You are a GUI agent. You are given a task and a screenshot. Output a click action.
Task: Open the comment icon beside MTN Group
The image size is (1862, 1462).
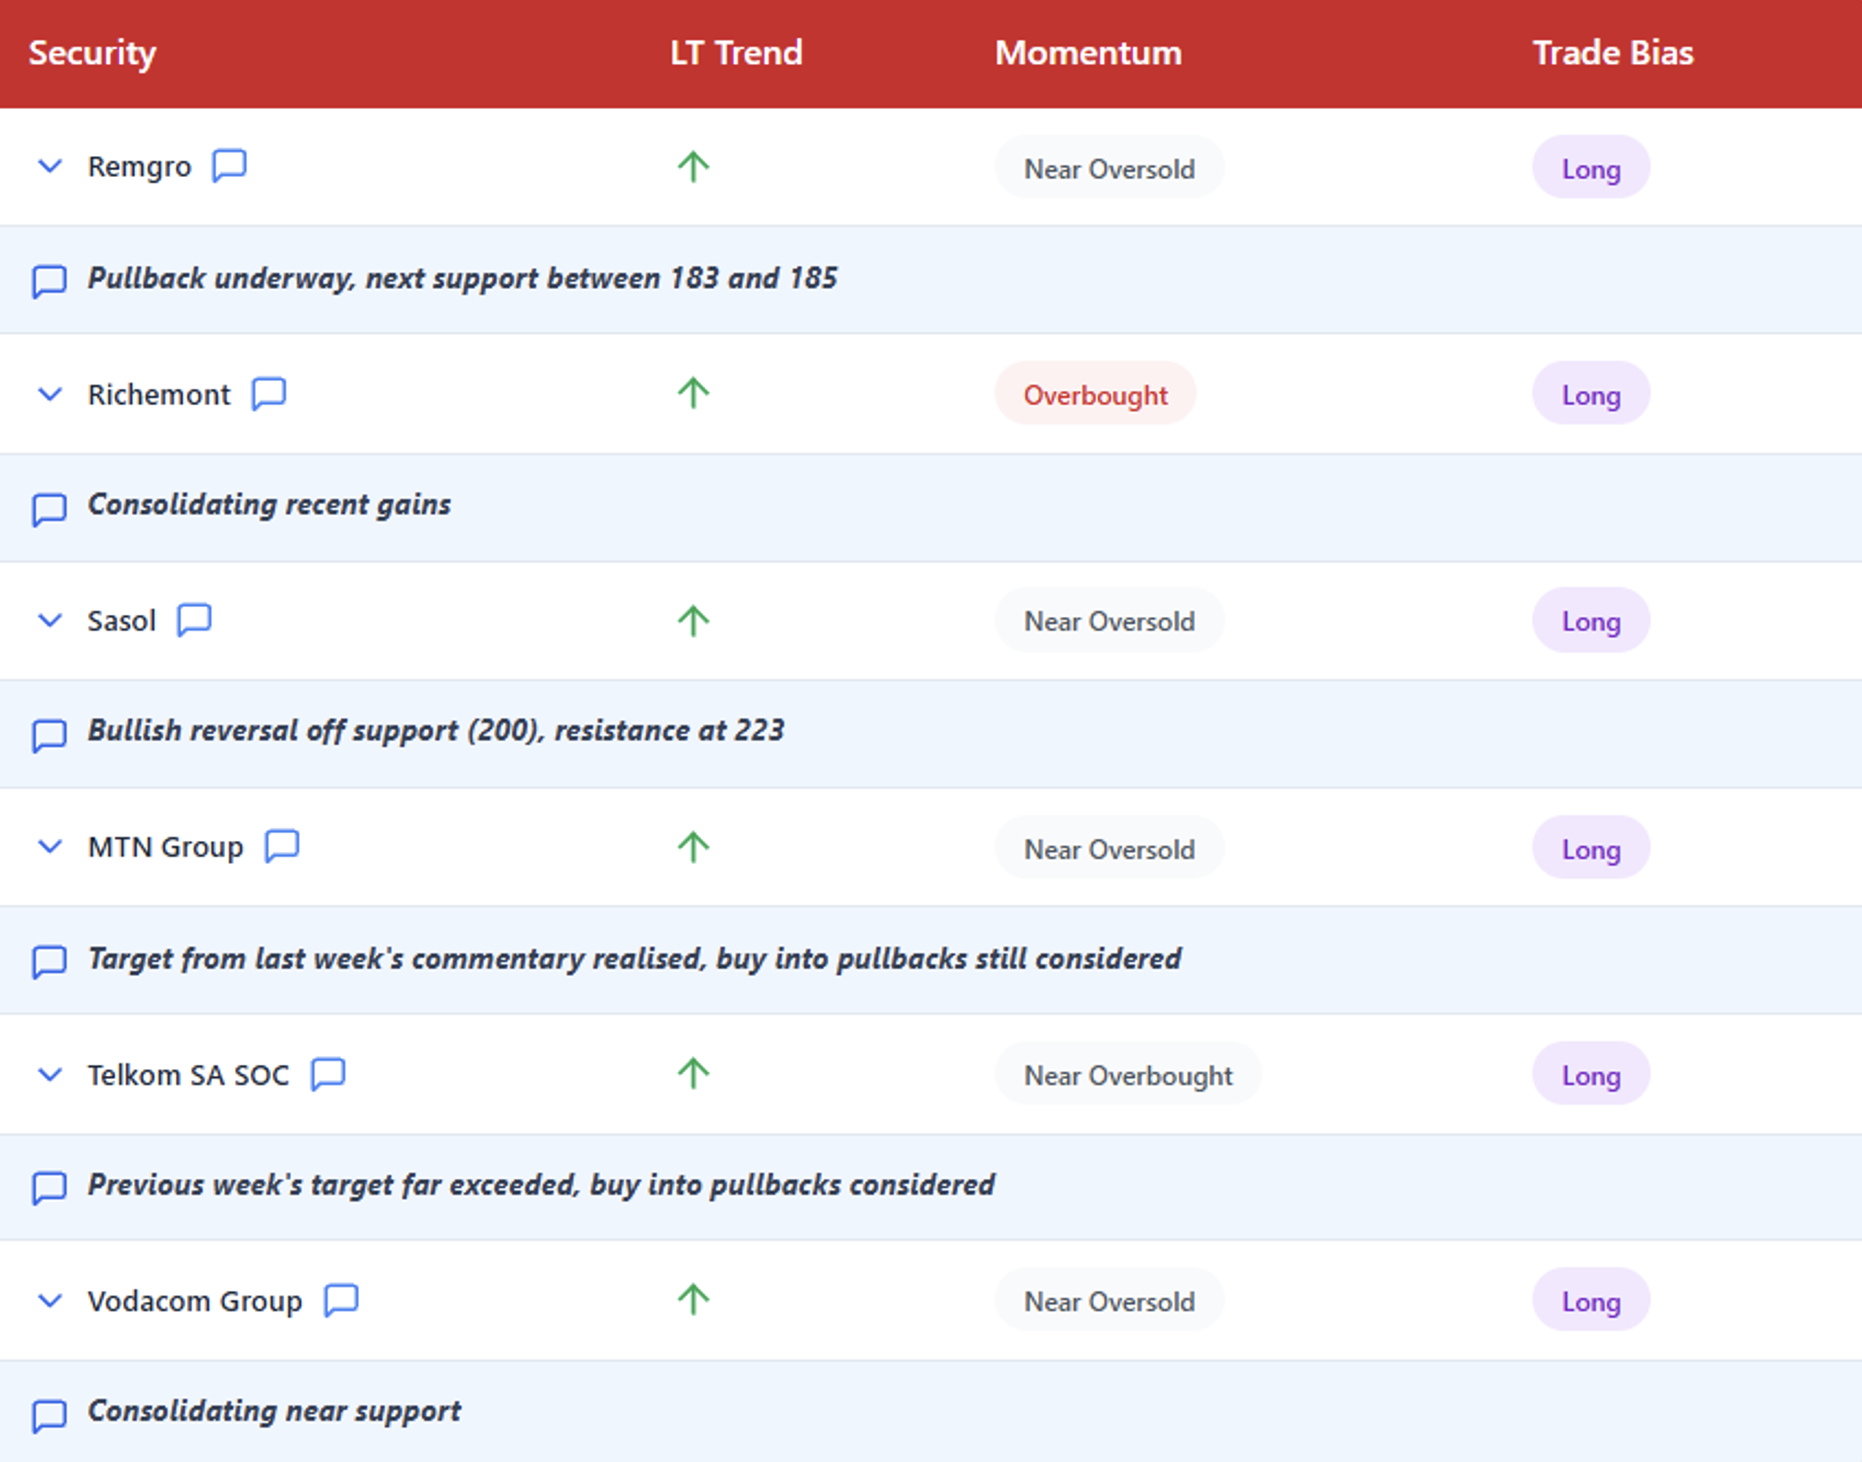282,846
